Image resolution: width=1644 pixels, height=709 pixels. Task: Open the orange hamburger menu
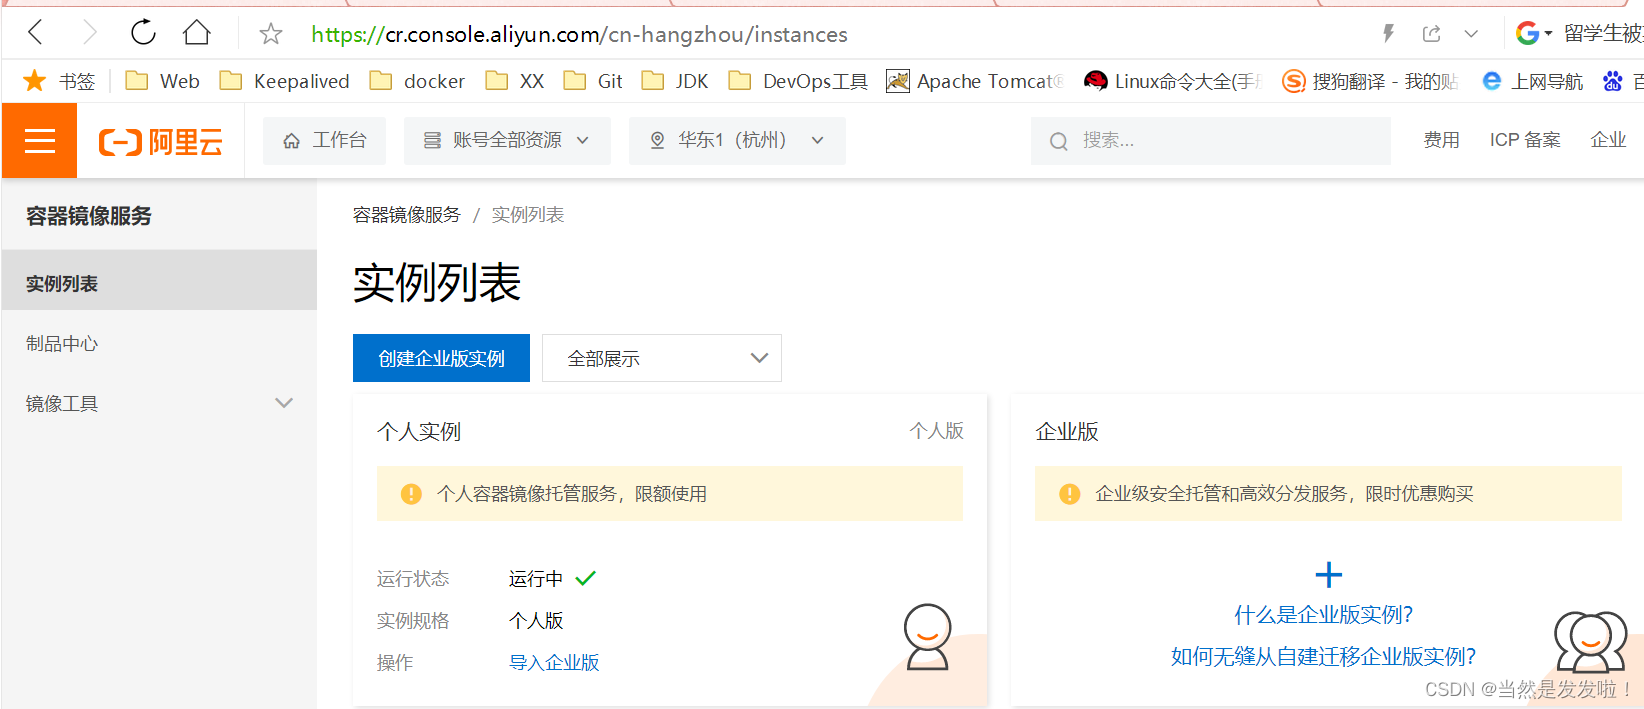pyautogui.click(x=40, y=141)
